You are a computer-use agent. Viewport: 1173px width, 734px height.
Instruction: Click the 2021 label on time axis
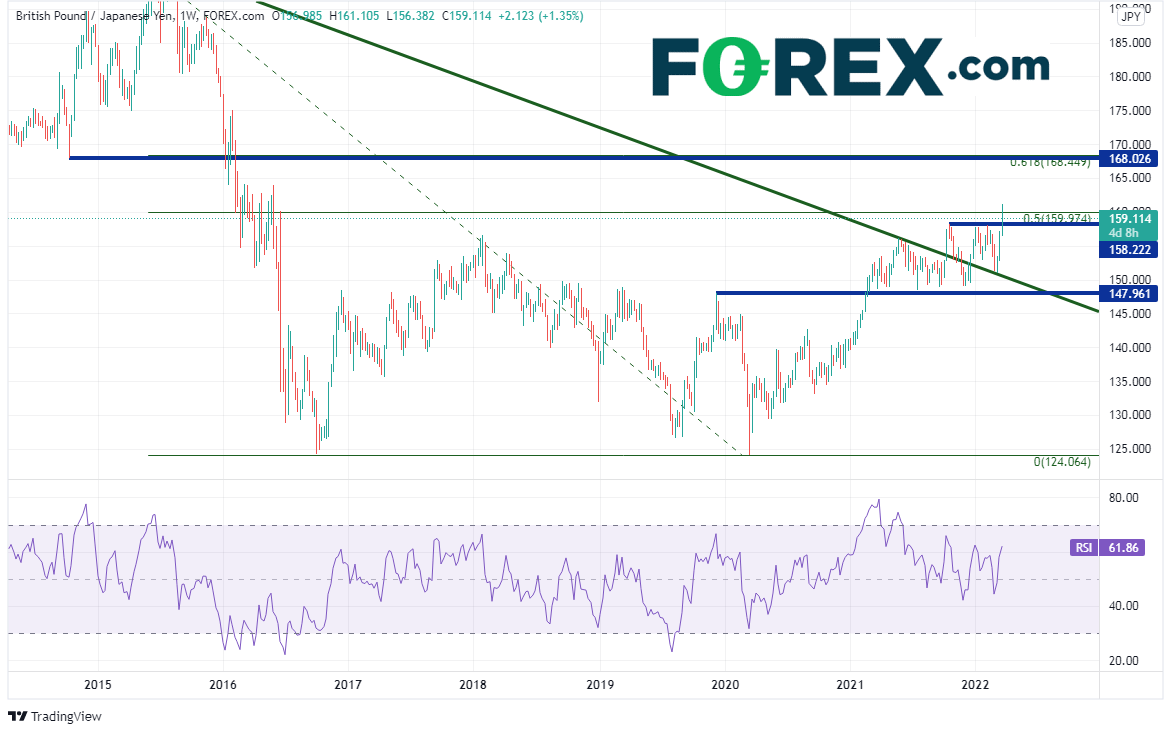coord(850,684)
